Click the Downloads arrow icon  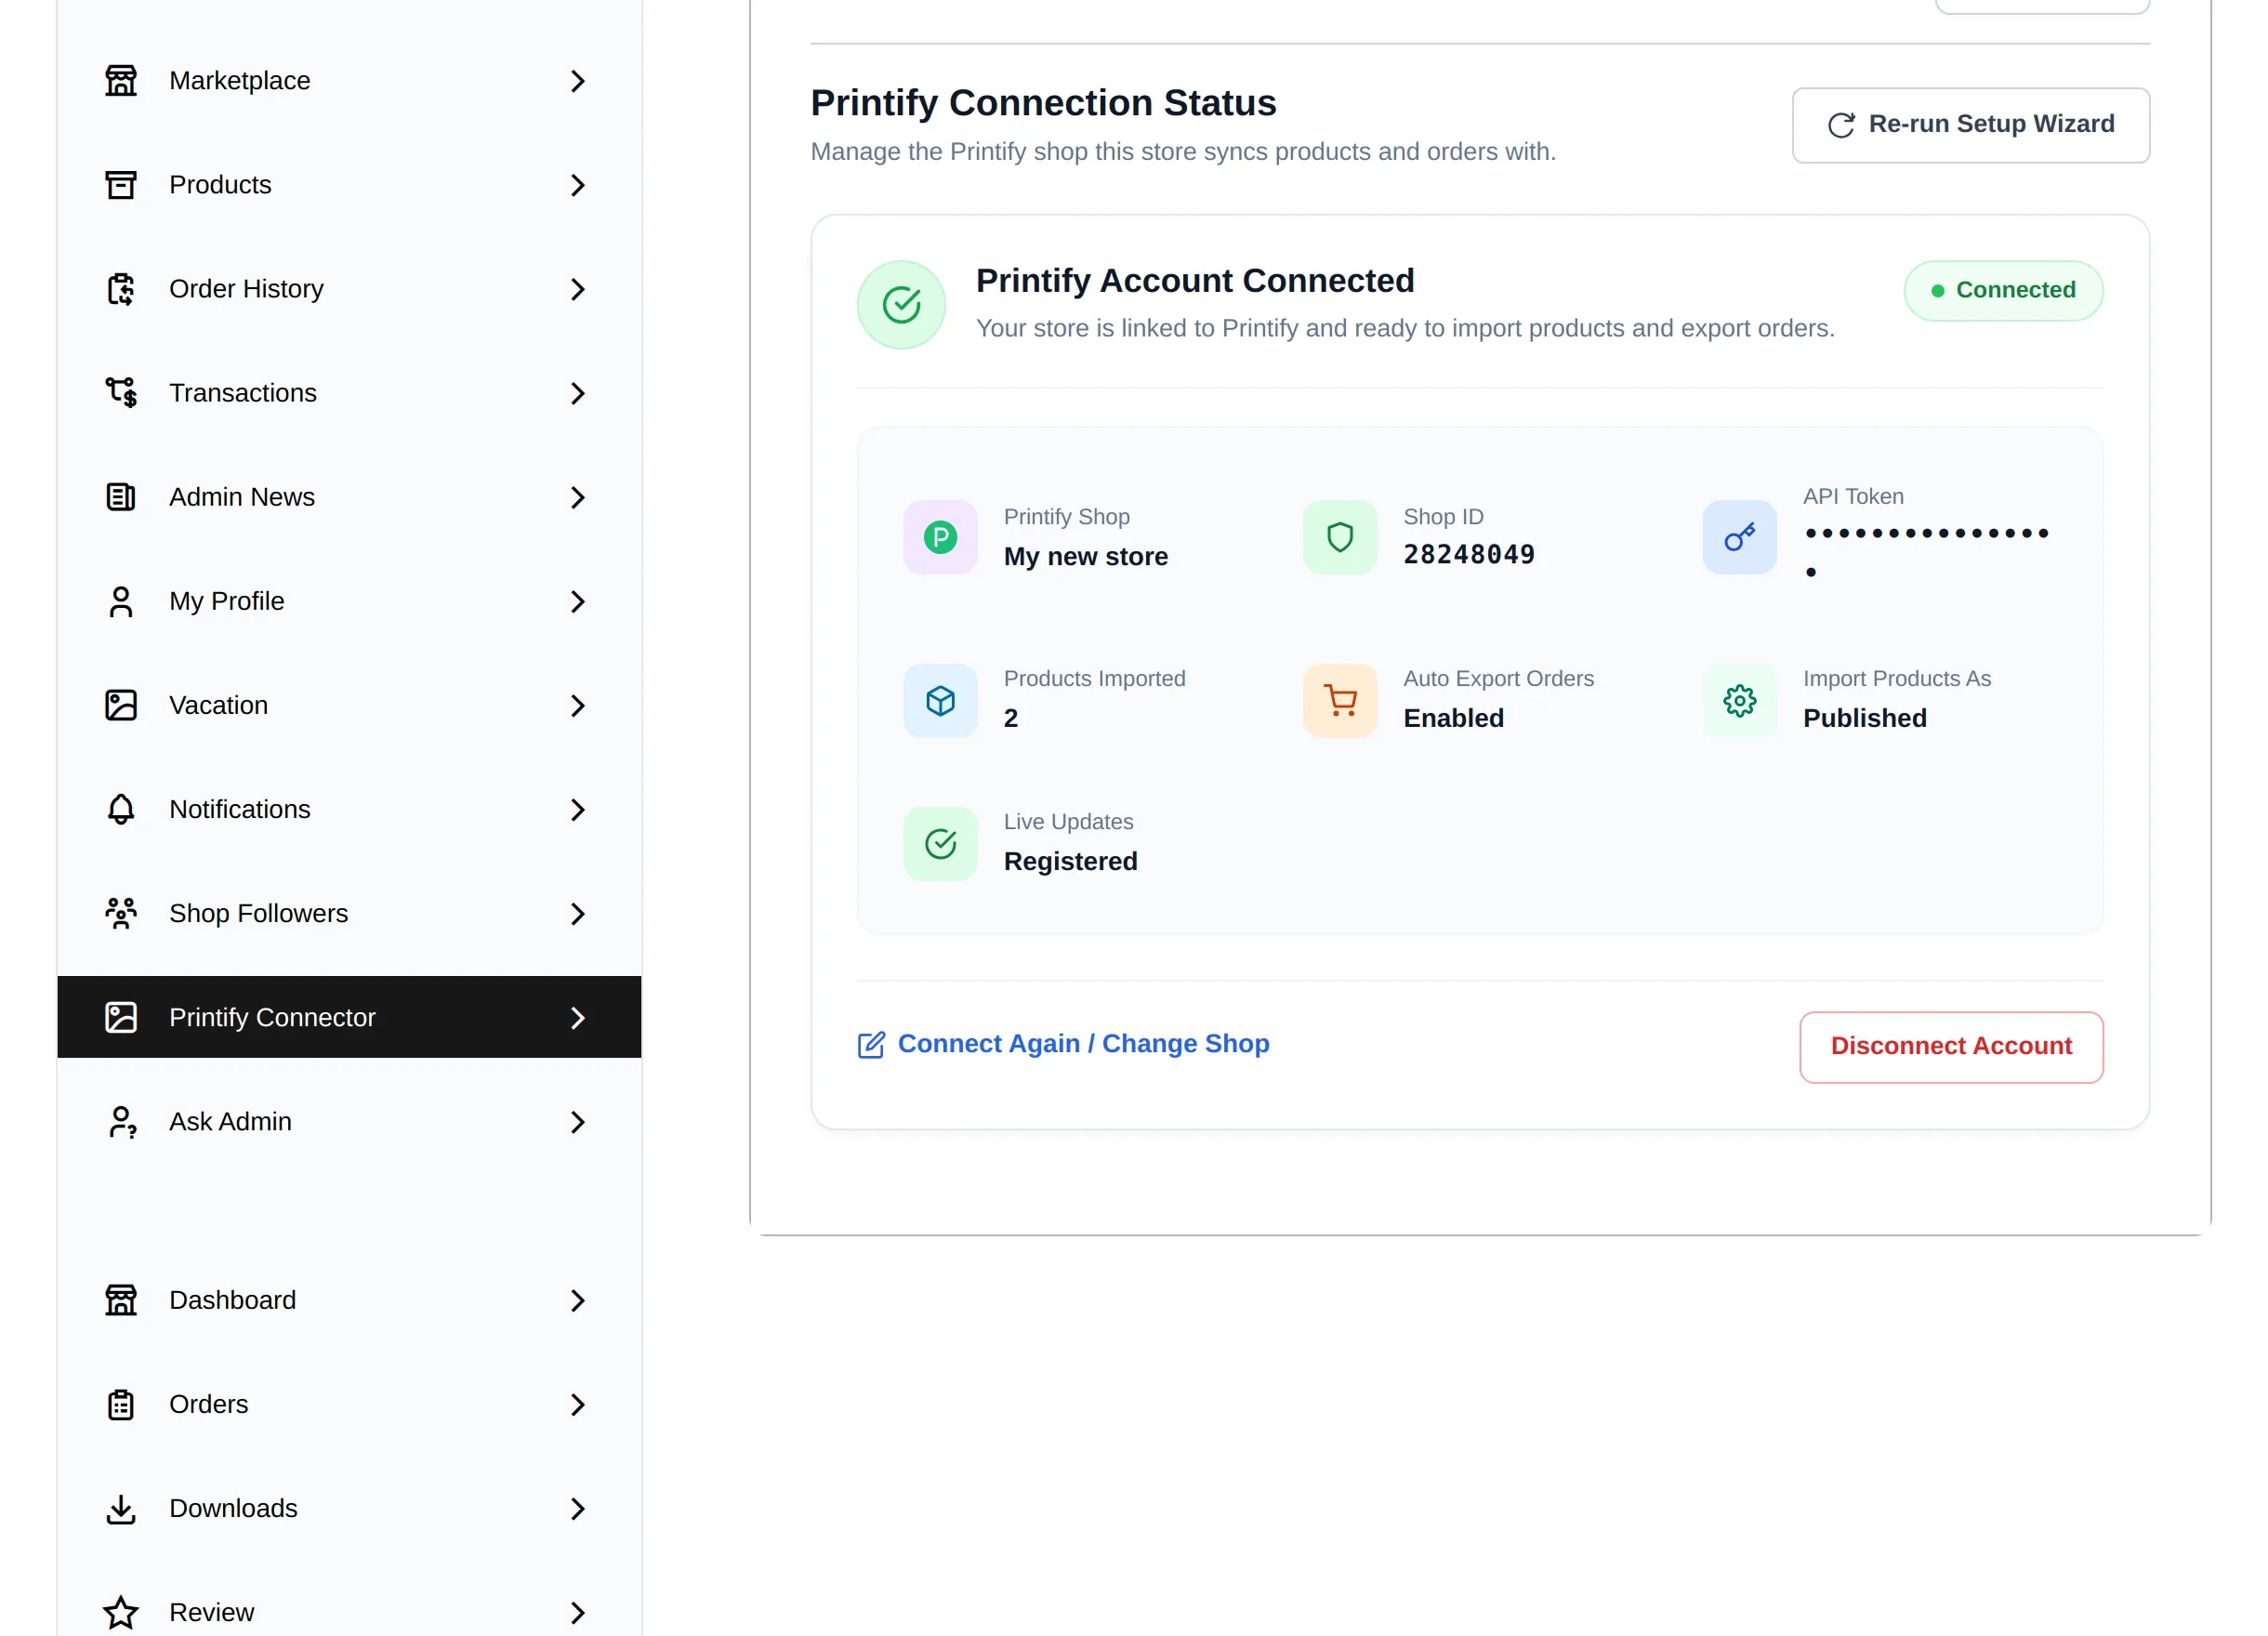[121, 1508]
